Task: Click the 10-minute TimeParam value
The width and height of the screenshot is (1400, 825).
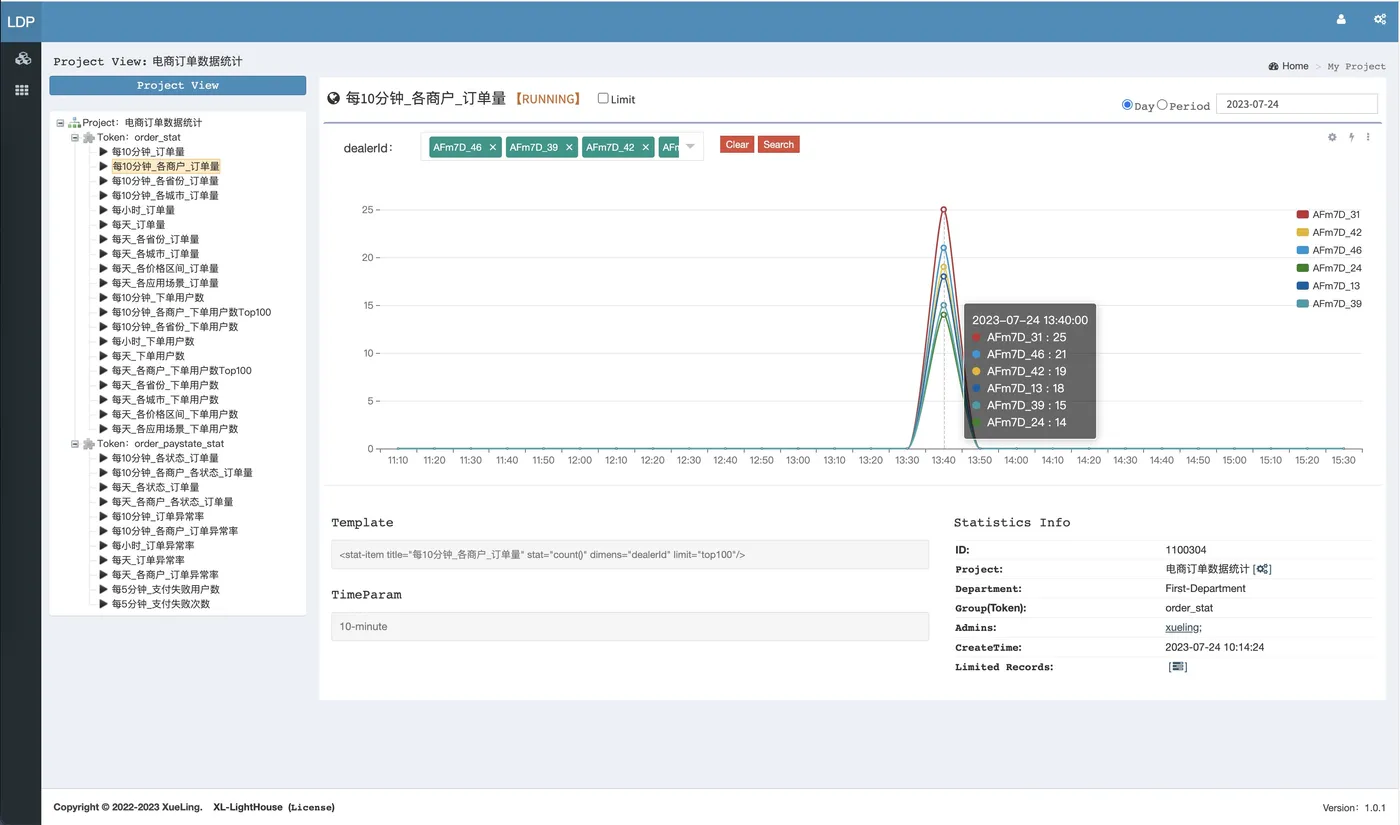Action: [630, 627]
